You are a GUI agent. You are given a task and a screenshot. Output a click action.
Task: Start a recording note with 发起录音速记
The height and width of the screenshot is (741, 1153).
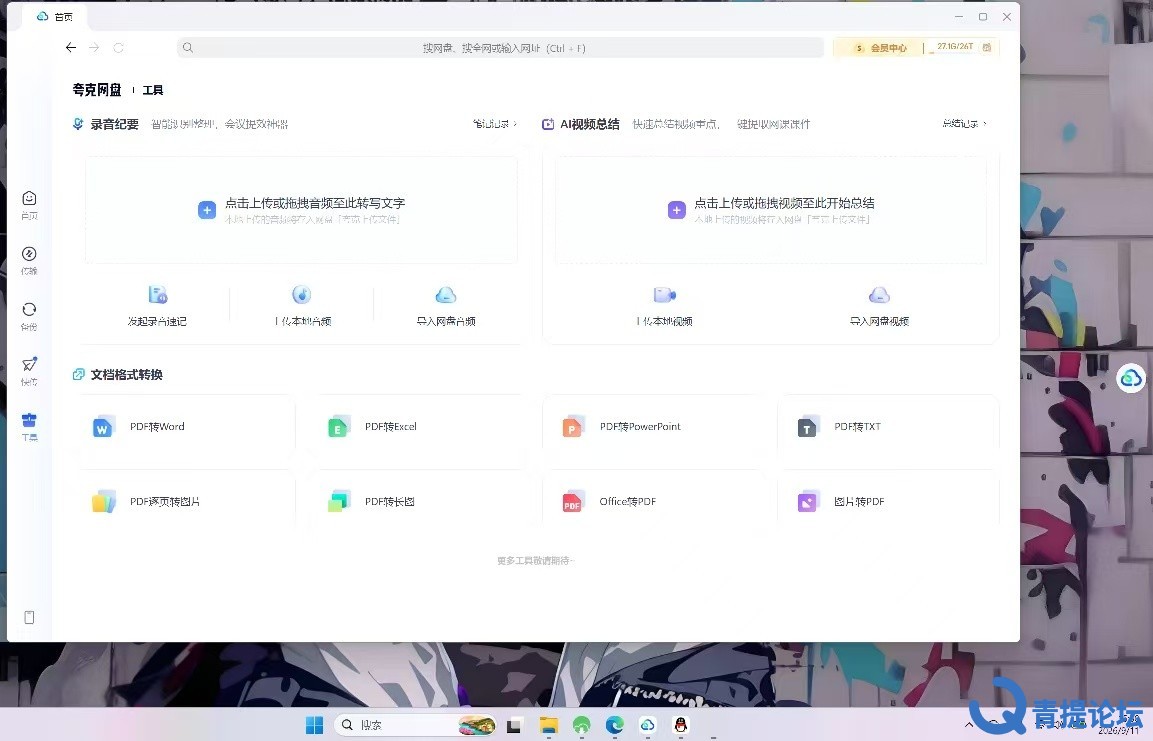(x=157, y=305)
